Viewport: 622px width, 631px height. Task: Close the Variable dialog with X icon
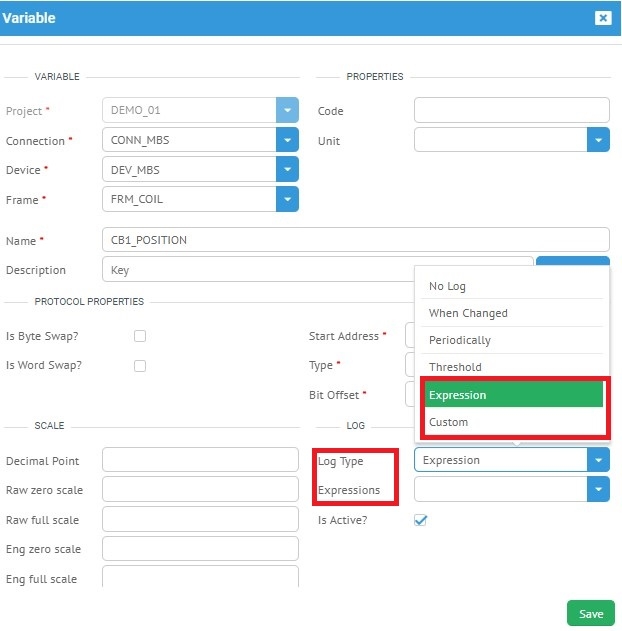click(602, 18)
